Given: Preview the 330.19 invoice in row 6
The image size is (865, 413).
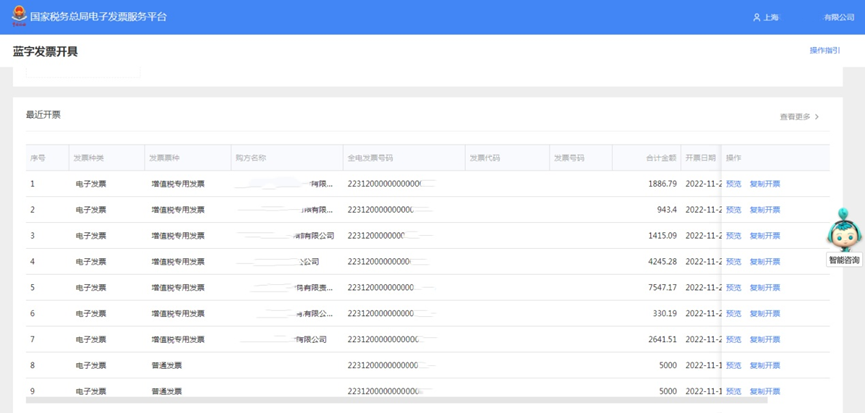Looking at the screenshot, I should [733, 314].
